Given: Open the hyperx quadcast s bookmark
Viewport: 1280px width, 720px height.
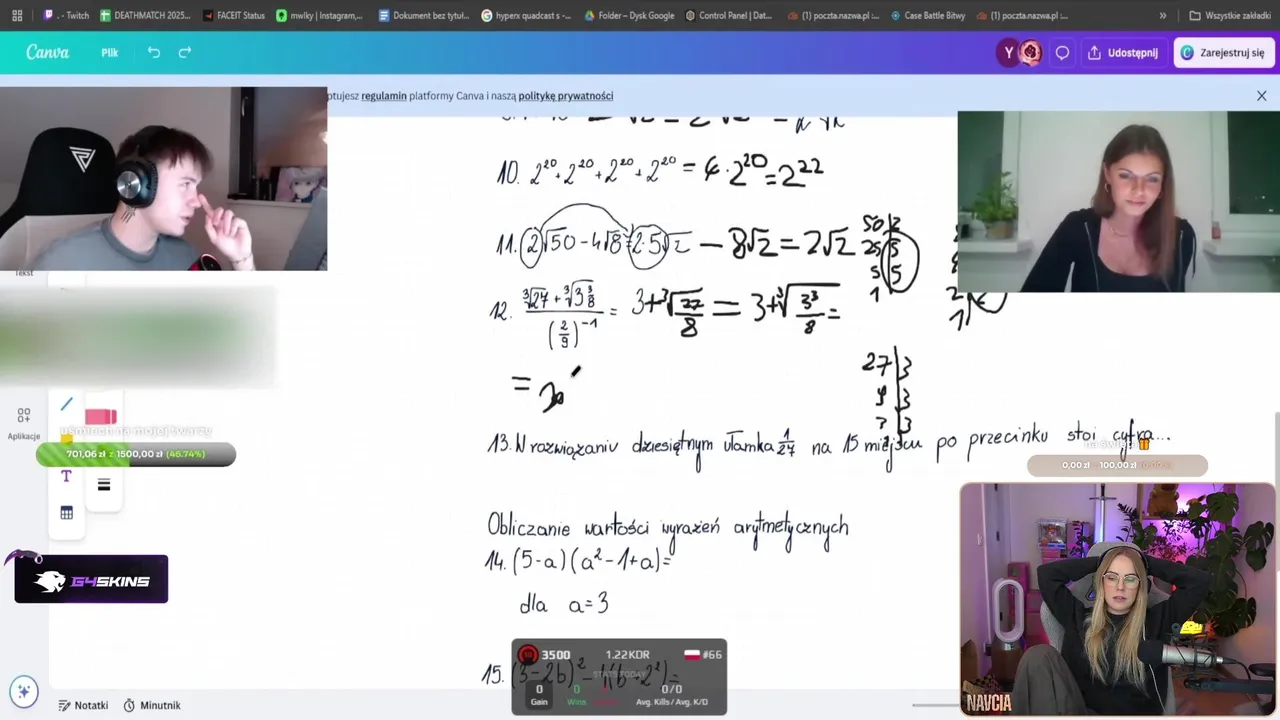Looking at the screenshot, I should (x=526, y=16).
